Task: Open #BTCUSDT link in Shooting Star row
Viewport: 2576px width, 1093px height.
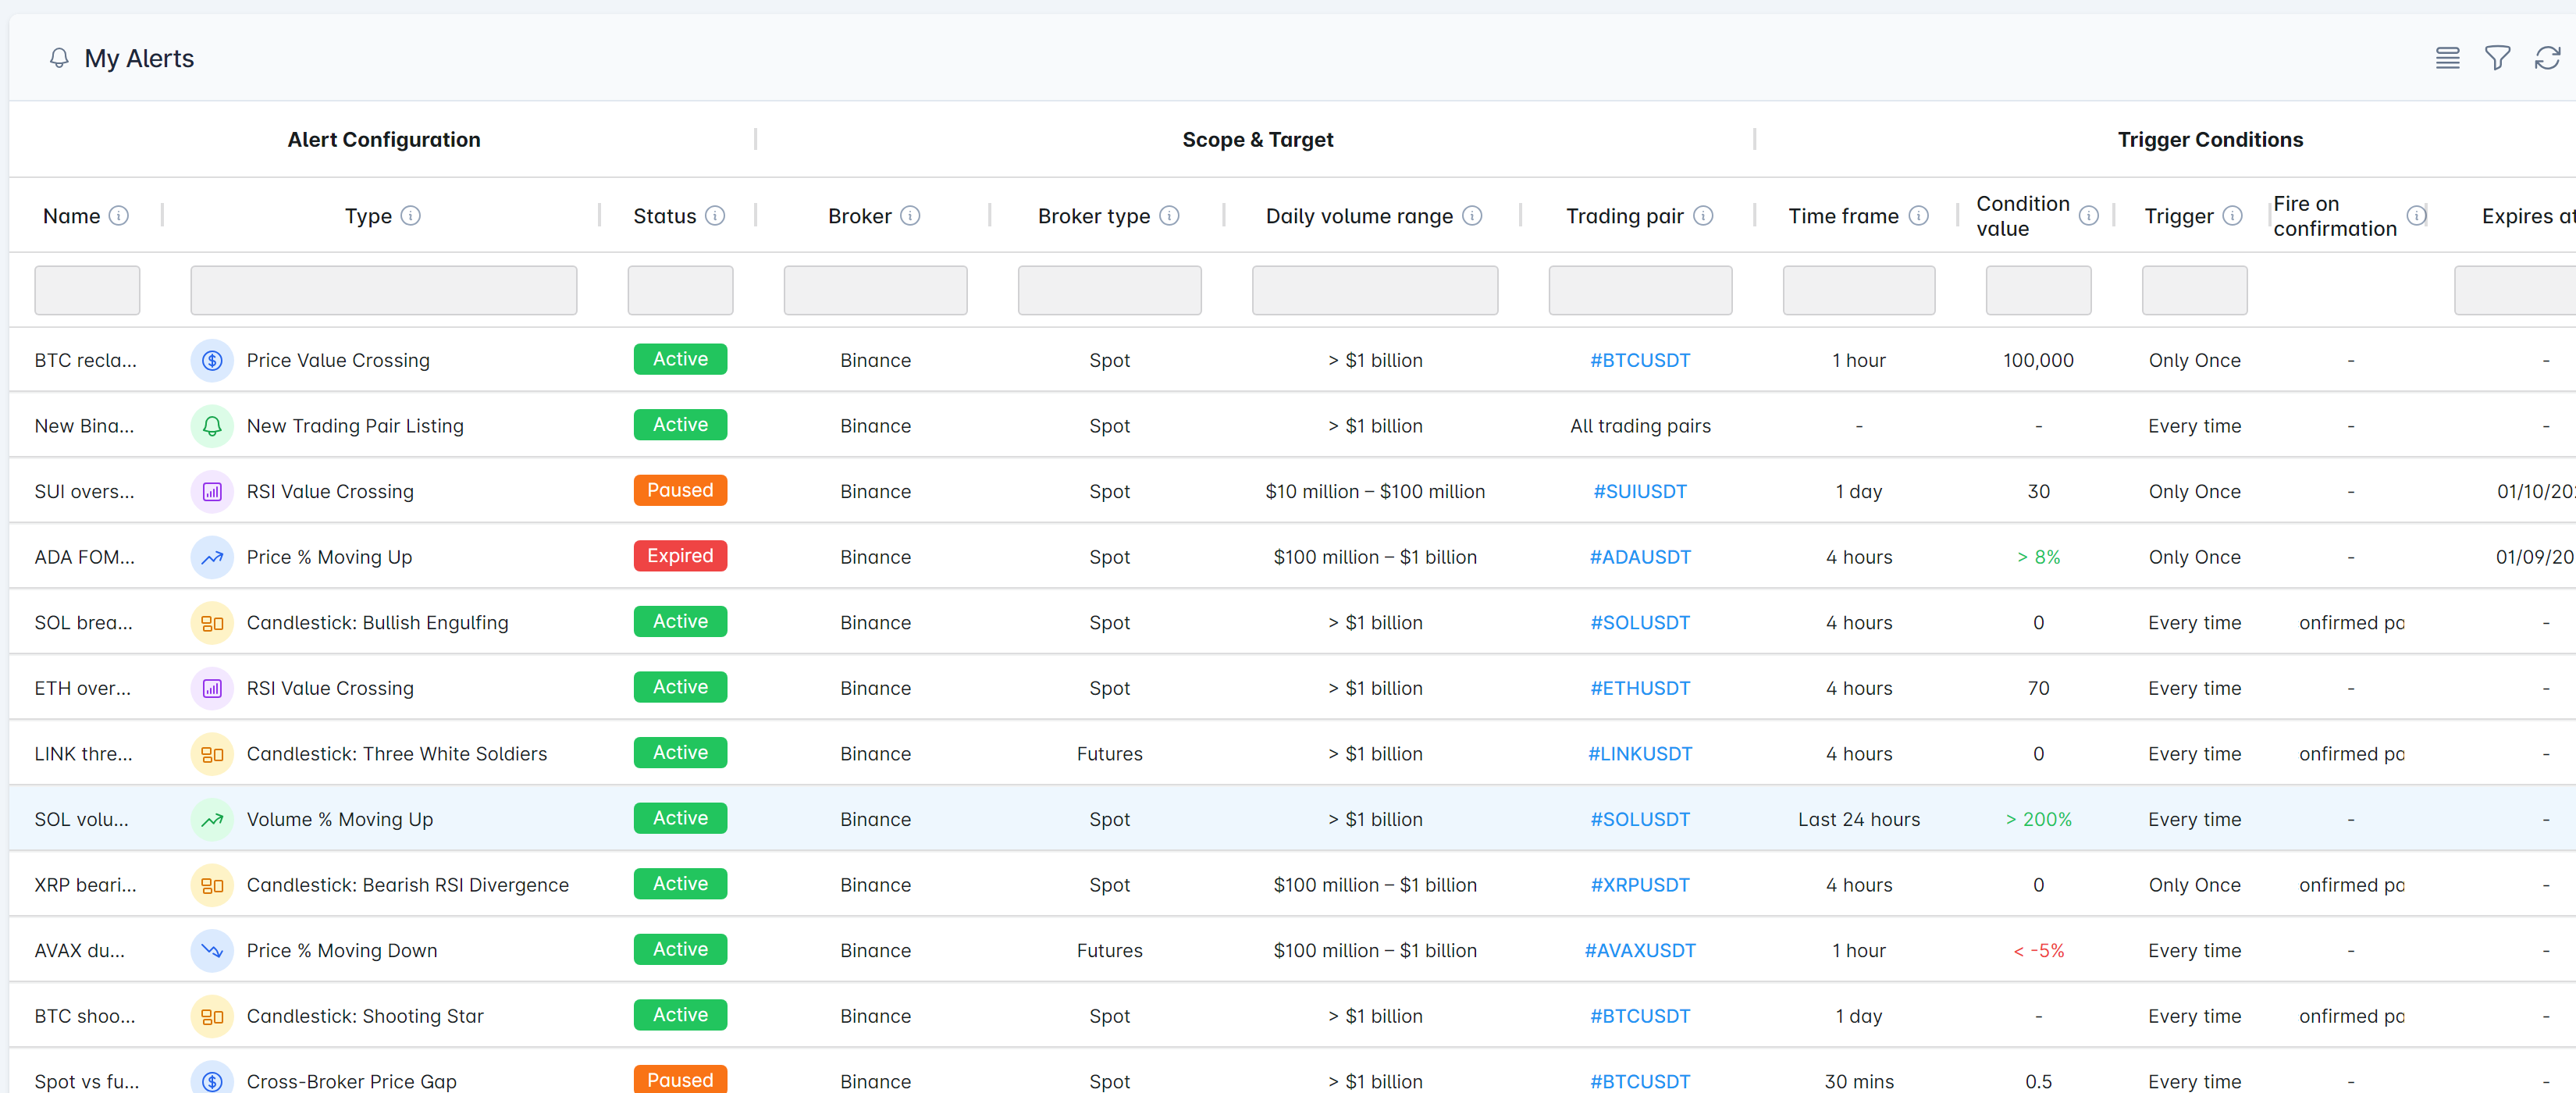Action: click(1640, 1016)
